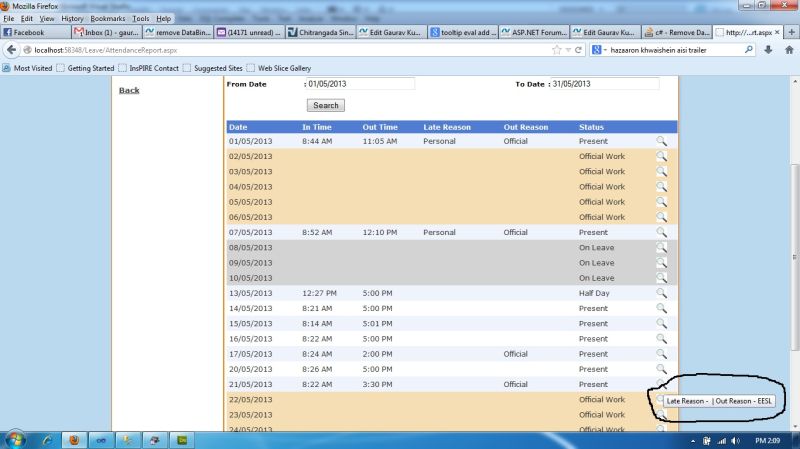The height and width of the screenshot is (449, 800).
Task: Open Most Visited bookmark
Action: coord(28,68)
